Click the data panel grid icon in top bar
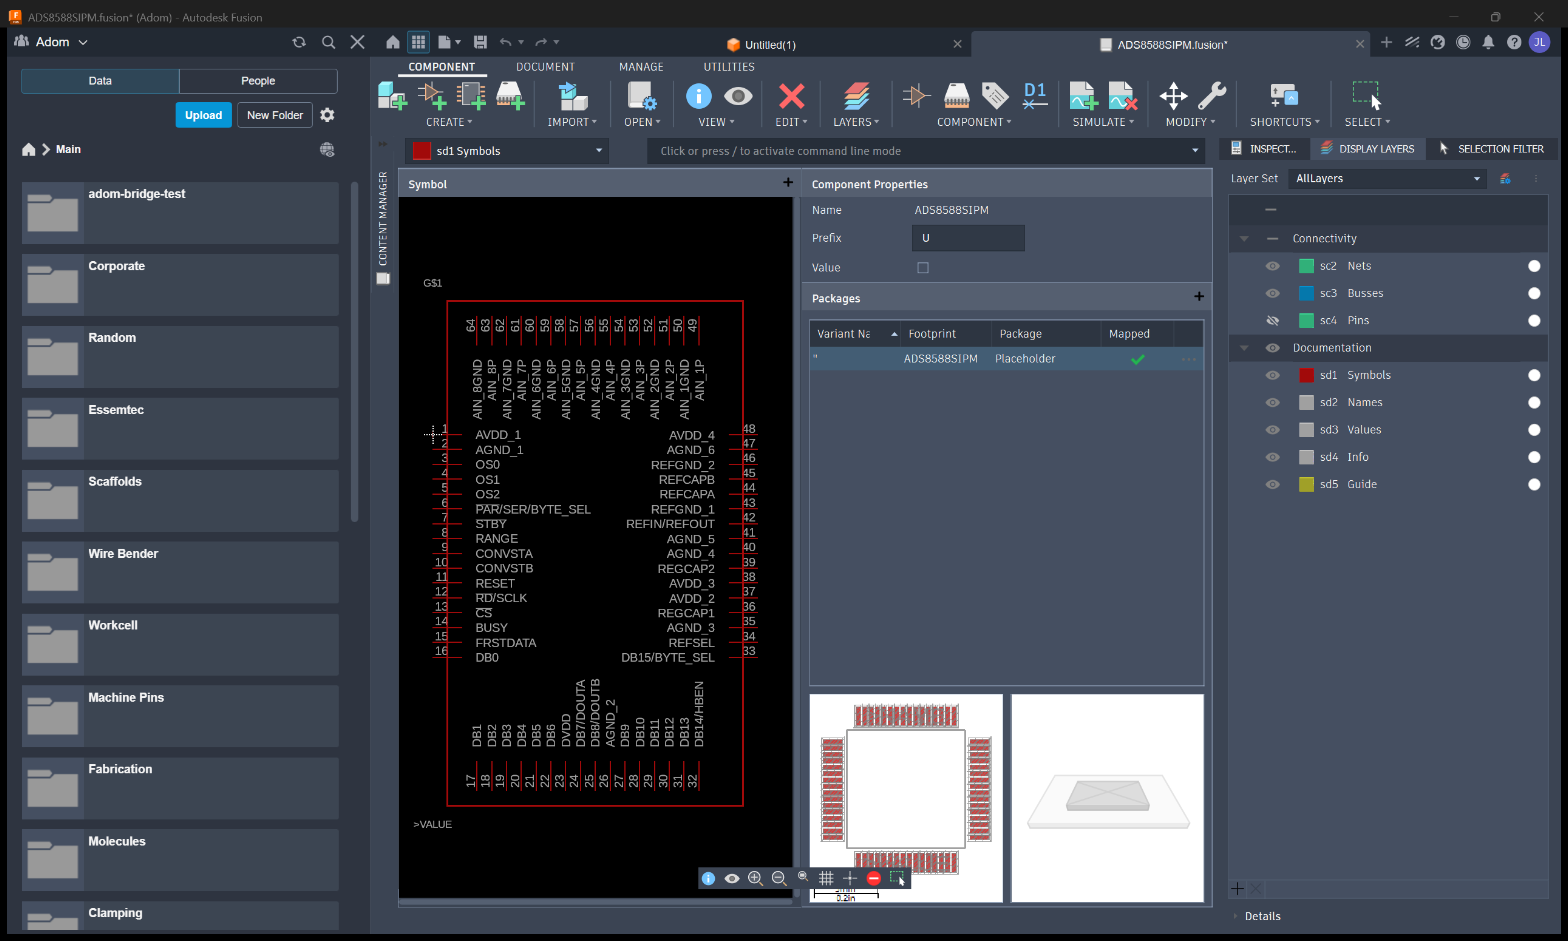The image size is (1568, 941). [418, 42]
